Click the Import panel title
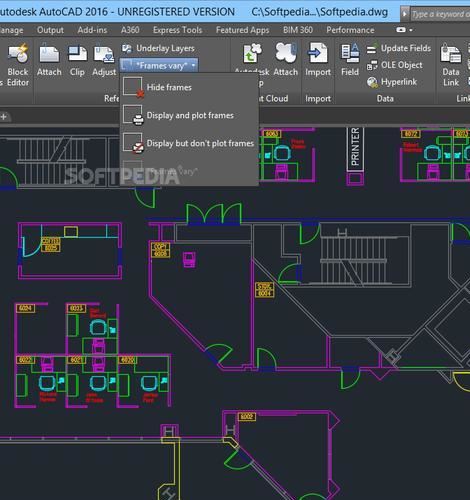Viewport: 470px width, 500px height. [x=318, y=99]
